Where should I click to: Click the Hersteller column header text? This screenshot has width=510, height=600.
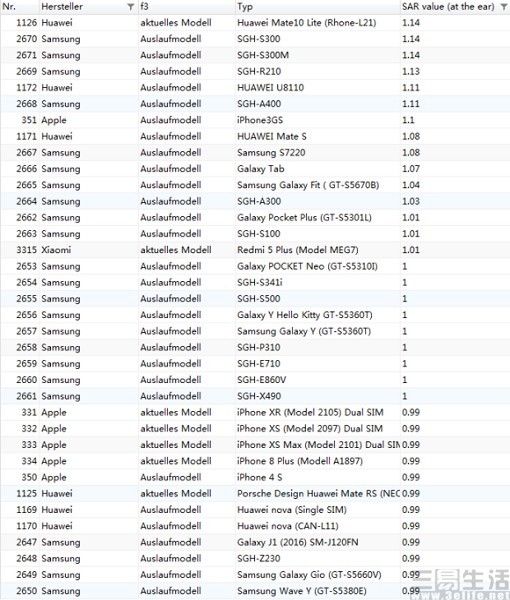coord(62,7)
